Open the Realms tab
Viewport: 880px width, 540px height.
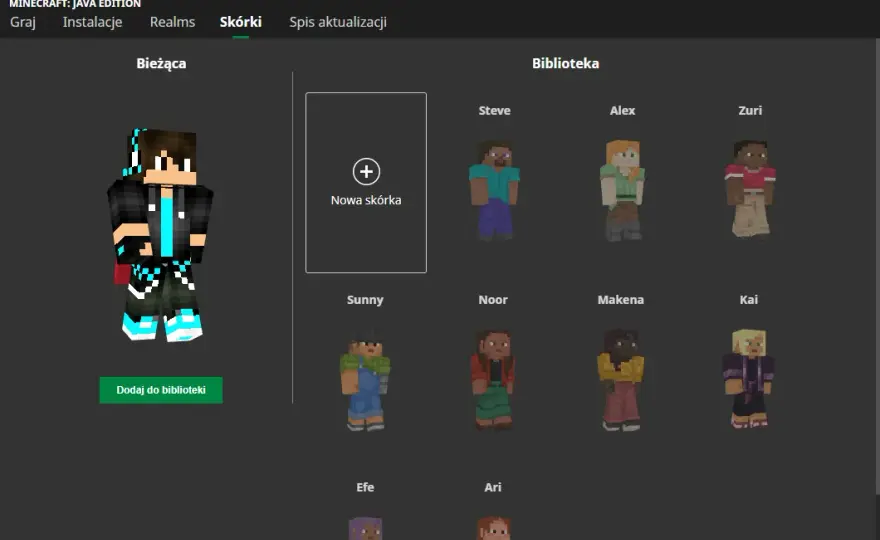click(x=172, y=22)
